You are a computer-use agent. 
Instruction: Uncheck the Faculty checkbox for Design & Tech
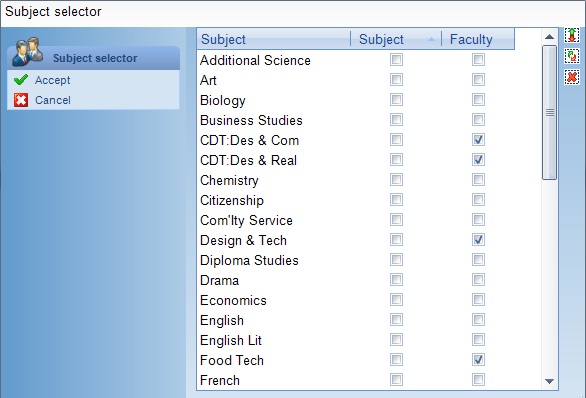(478, 240)
